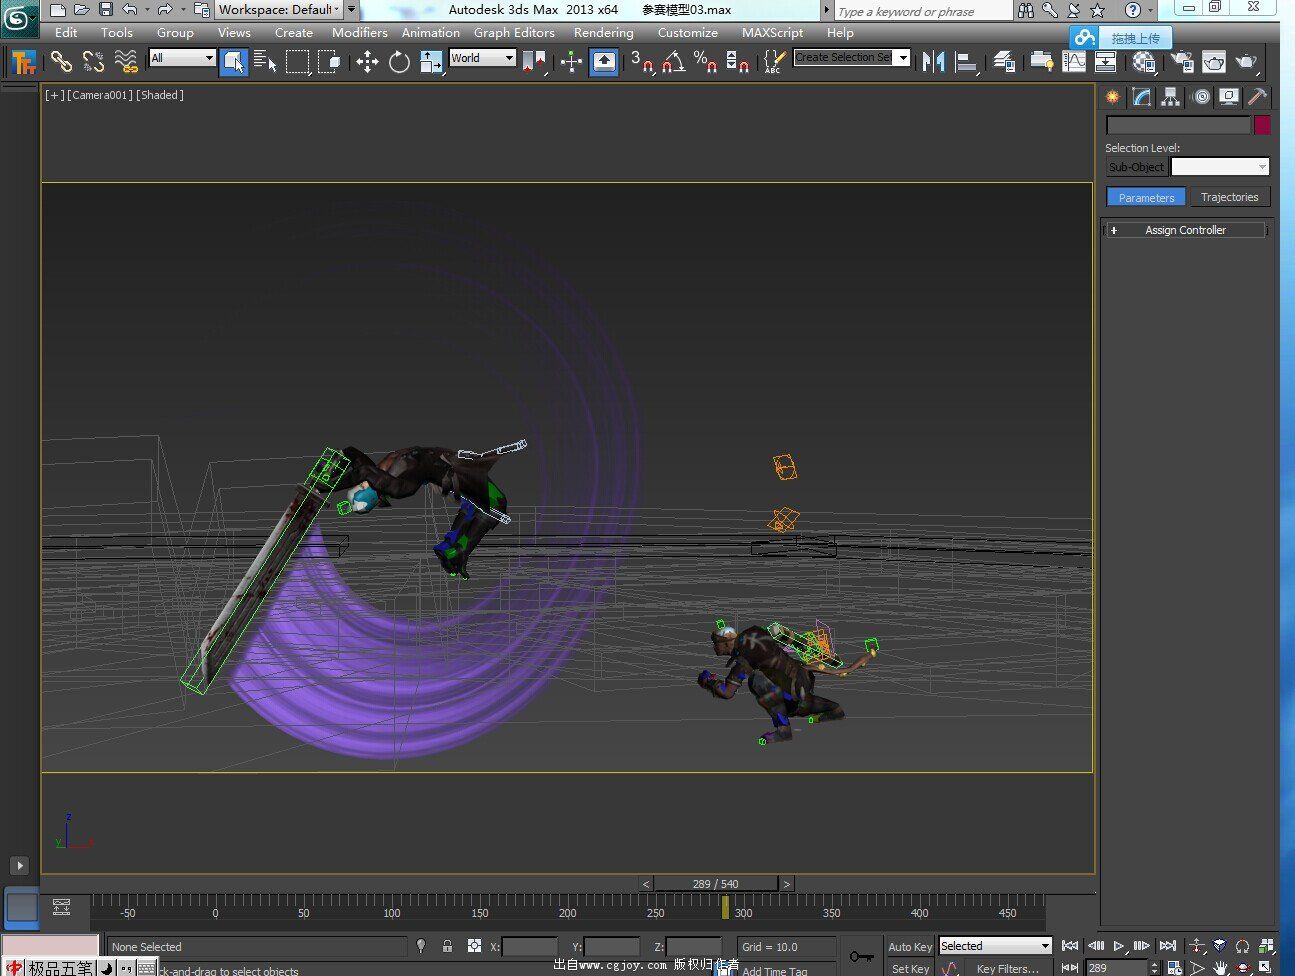Select the Select and Move tool
The height and width of the screenshot is (976, 1295).
[367, 62]
